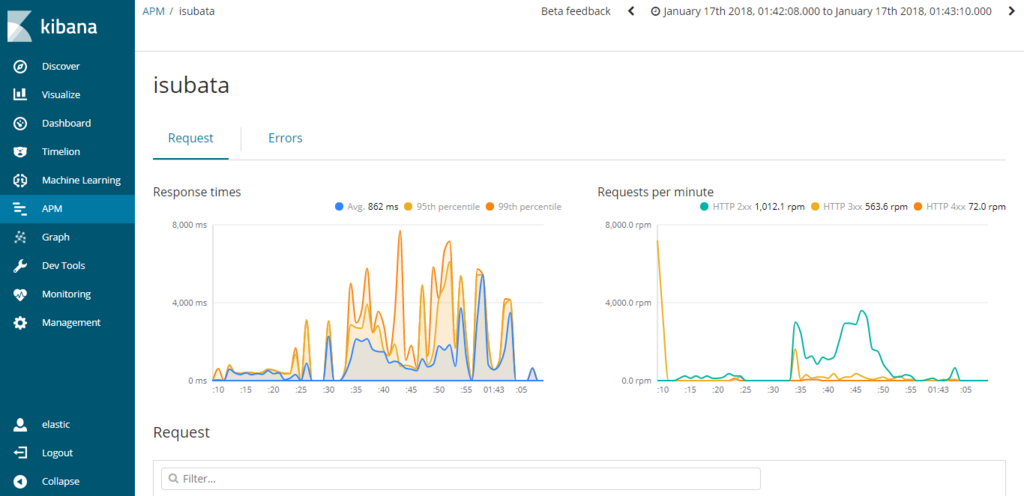Switch to the Errors tab
The width and height of the screenshot is (1024, 496).
click(285, 138)
